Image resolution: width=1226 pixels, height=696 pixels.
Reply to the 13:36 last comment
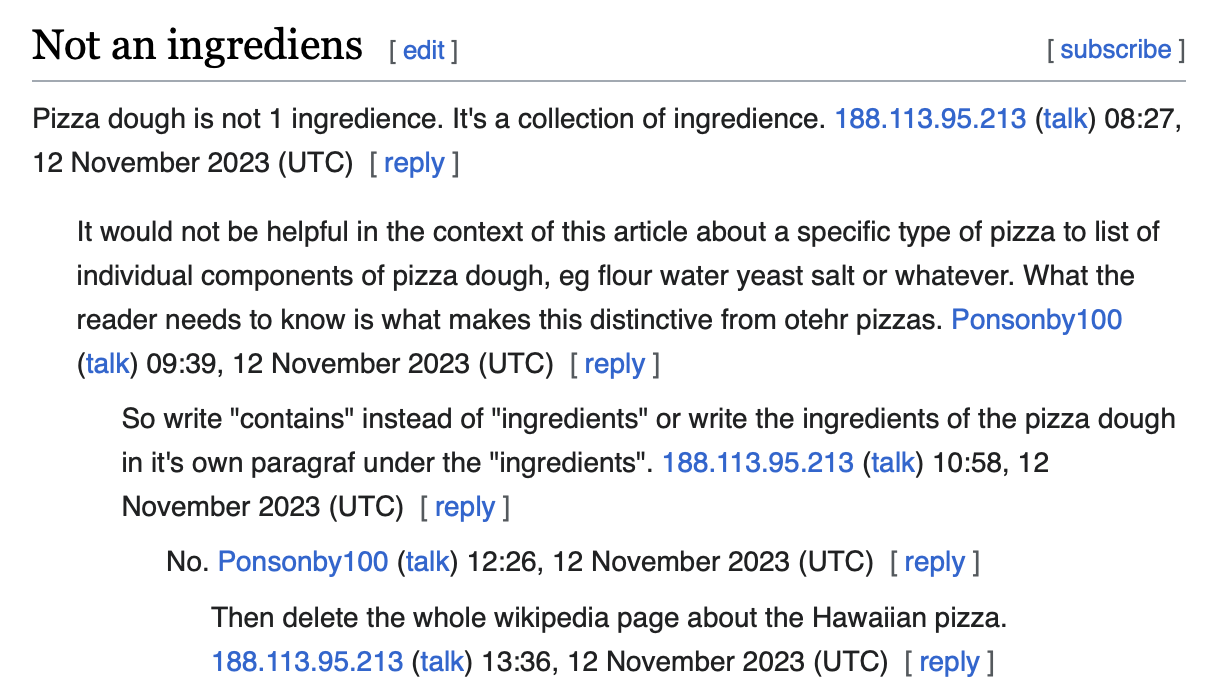coord(949,661)
